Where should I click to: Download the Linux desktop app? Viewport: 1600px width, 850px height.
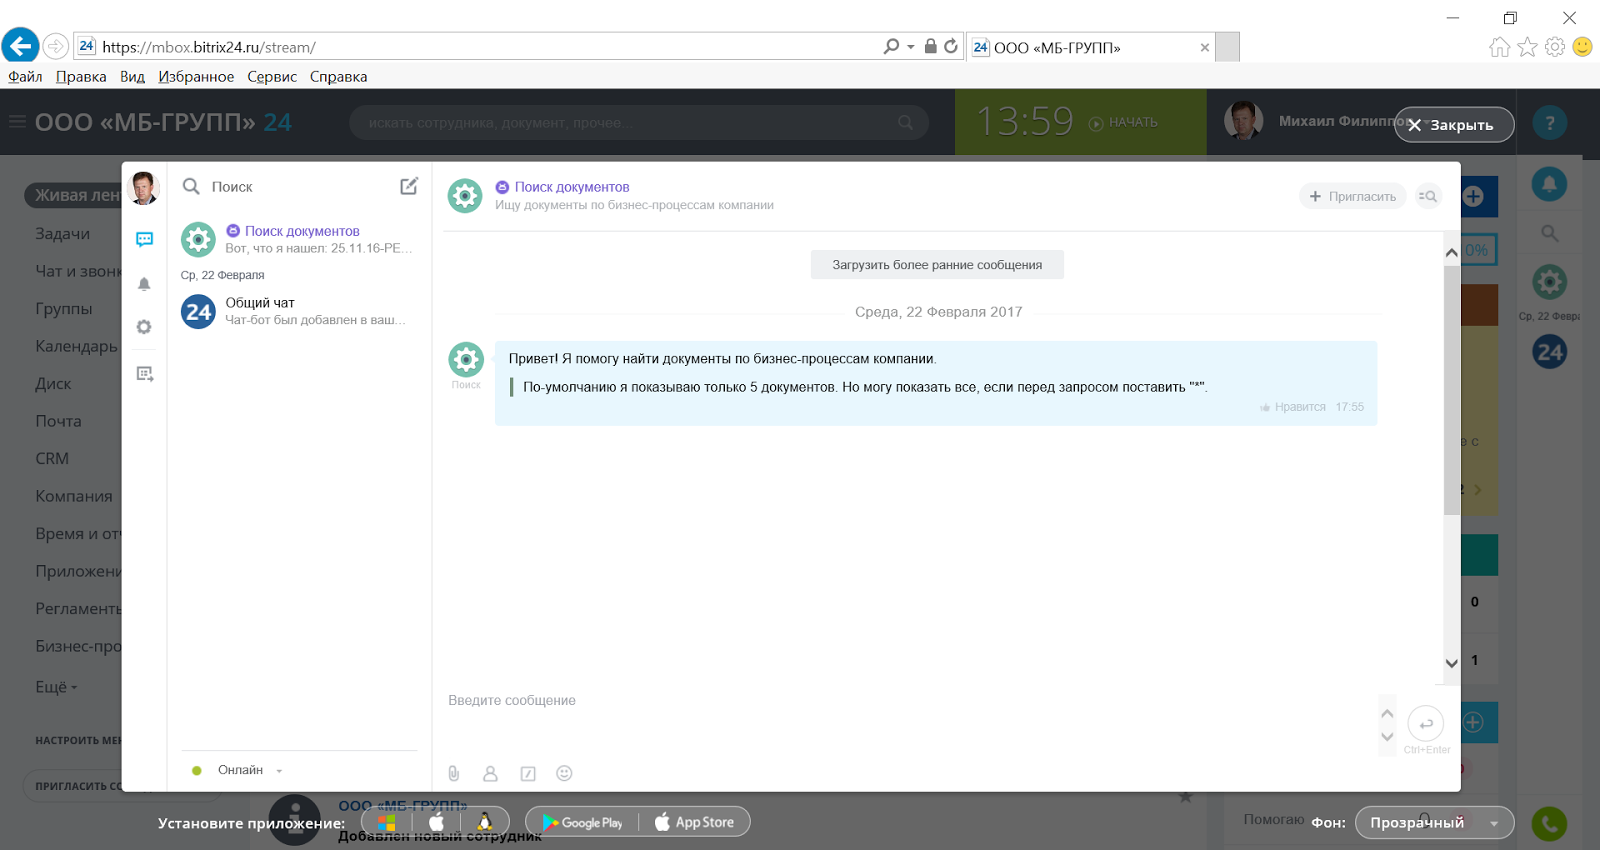pyautogui.click(x=484, y=822)
